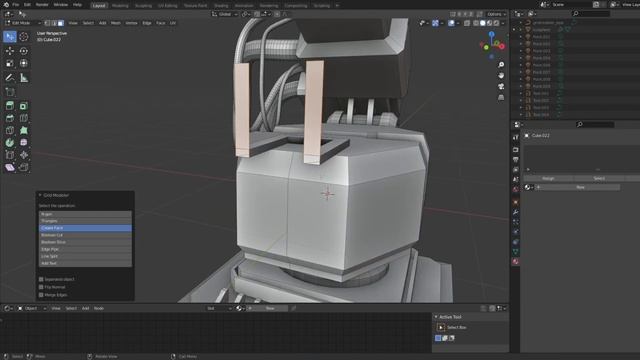640x360 pixels.
Task: Select the Select Box tool in toolbar
Action: [10, 37]
